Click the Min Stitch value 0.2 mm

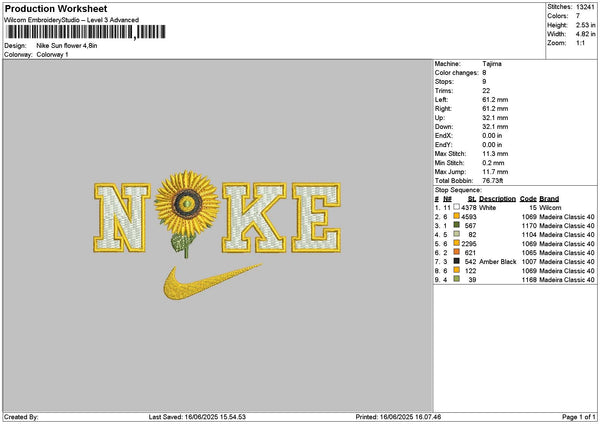click(493, 163)
